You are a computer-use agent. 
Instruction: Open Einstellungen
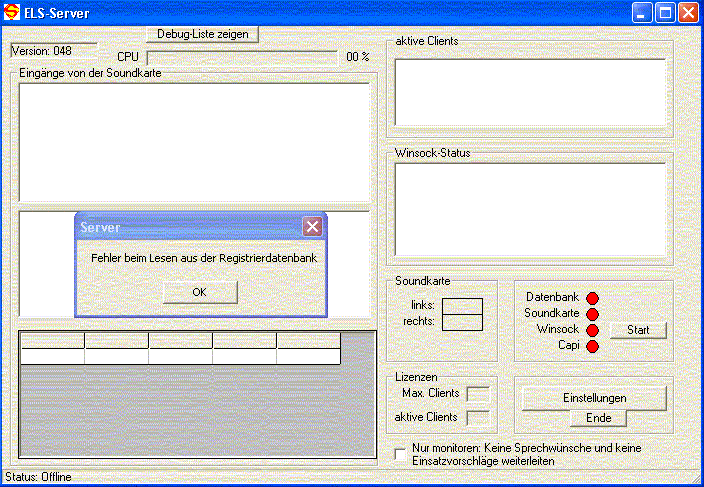coord(594,398)
